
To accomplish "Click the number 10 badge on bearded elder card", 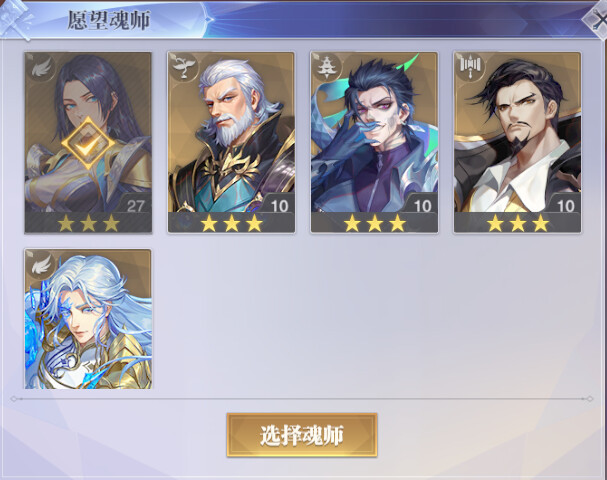I will [x=279, y=206].
